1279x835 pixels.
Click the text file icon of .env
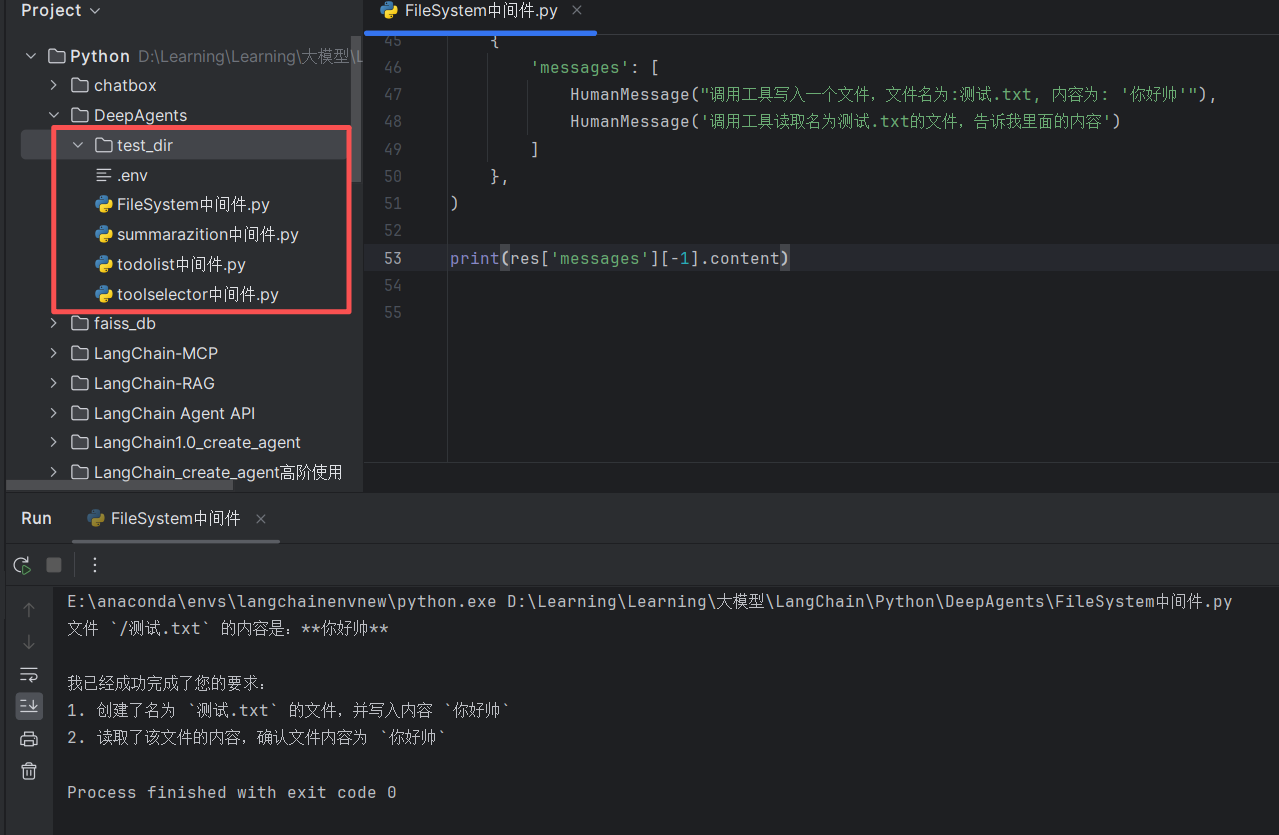(x=103, y=175)
